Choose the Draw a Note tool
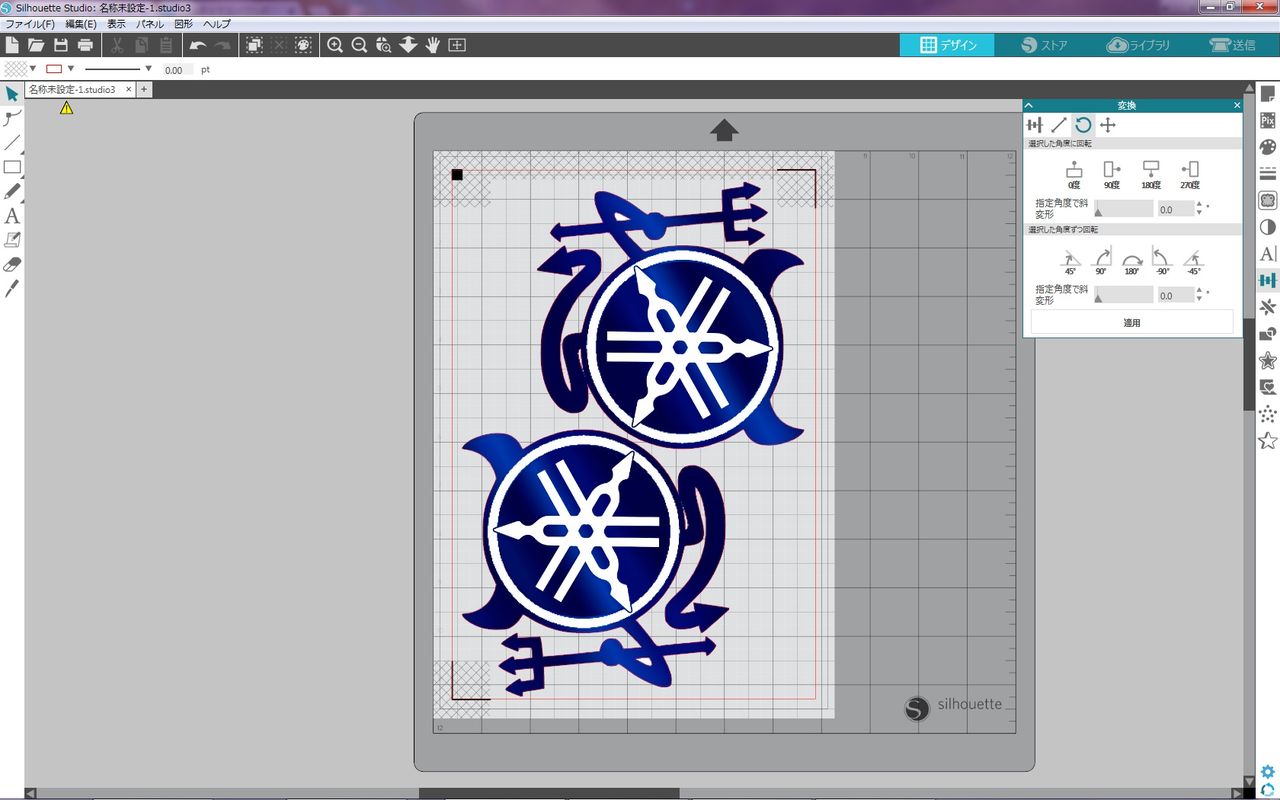The width and height of the screenshot is (1280, 800). [x=12, y=240]
